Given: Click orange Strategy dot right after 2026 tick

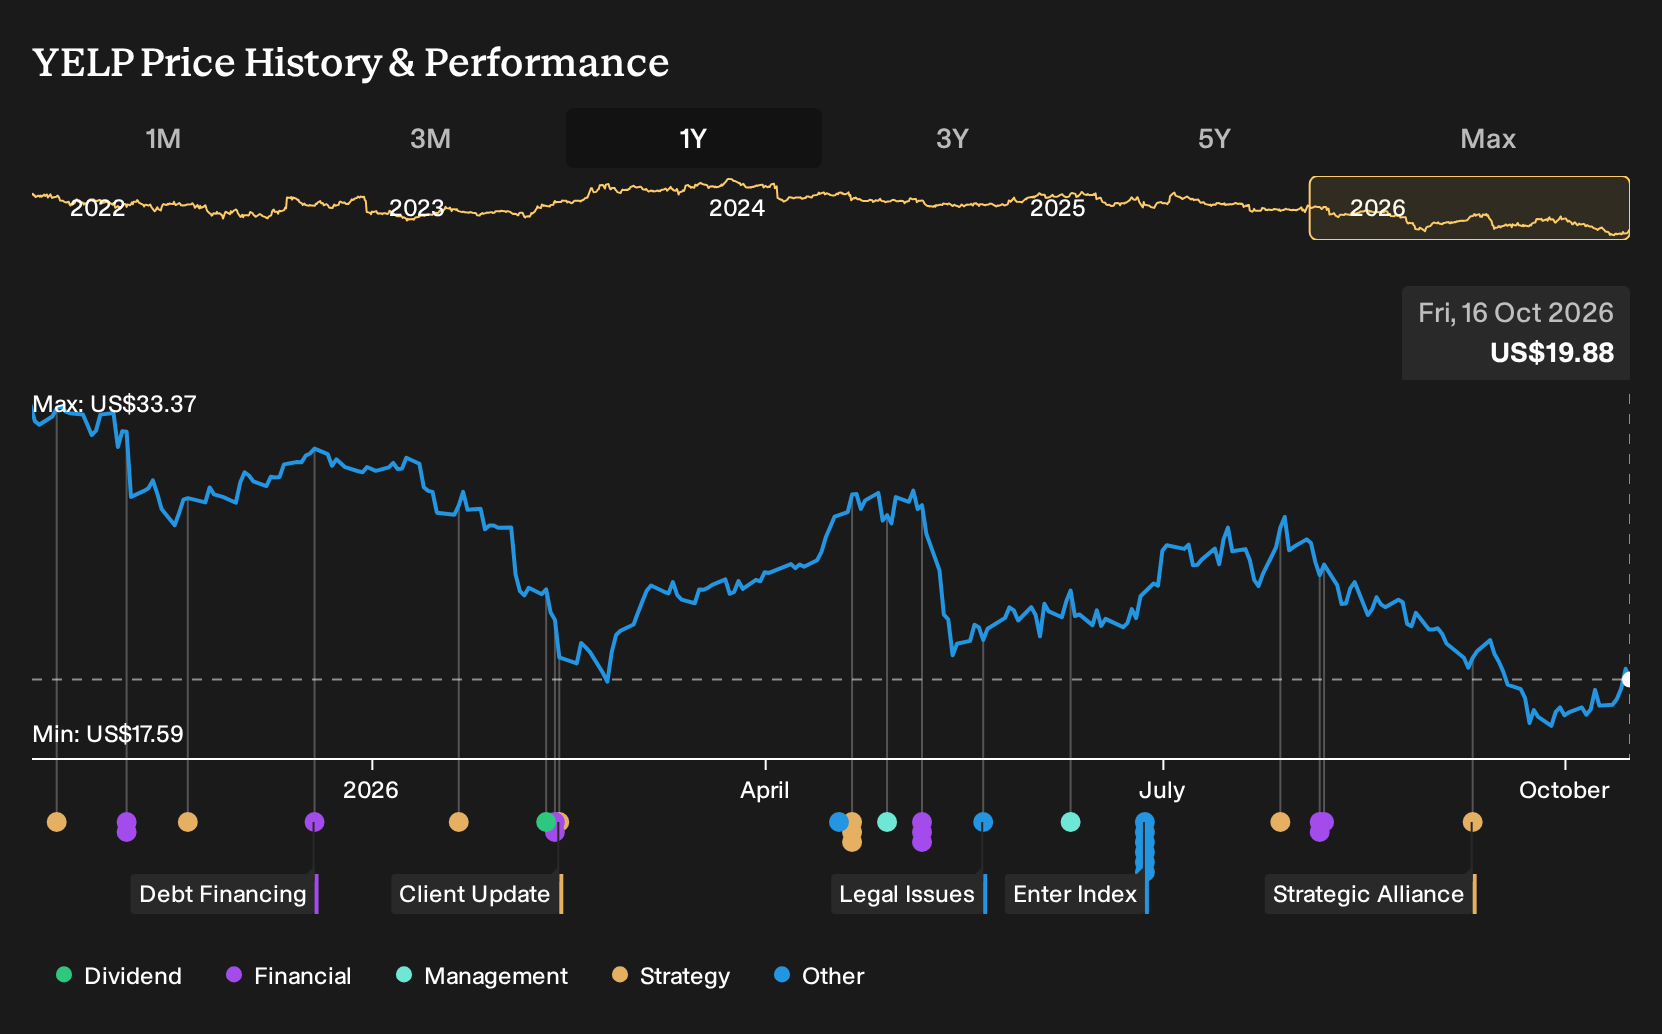Looking at the screenshot, I should (x=458, y=822).
